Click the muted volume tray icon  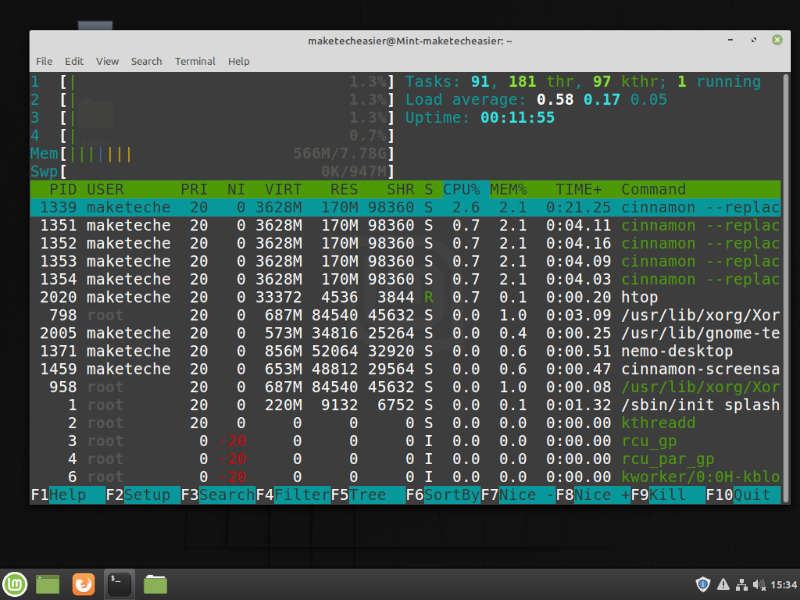tap(760, 584)
